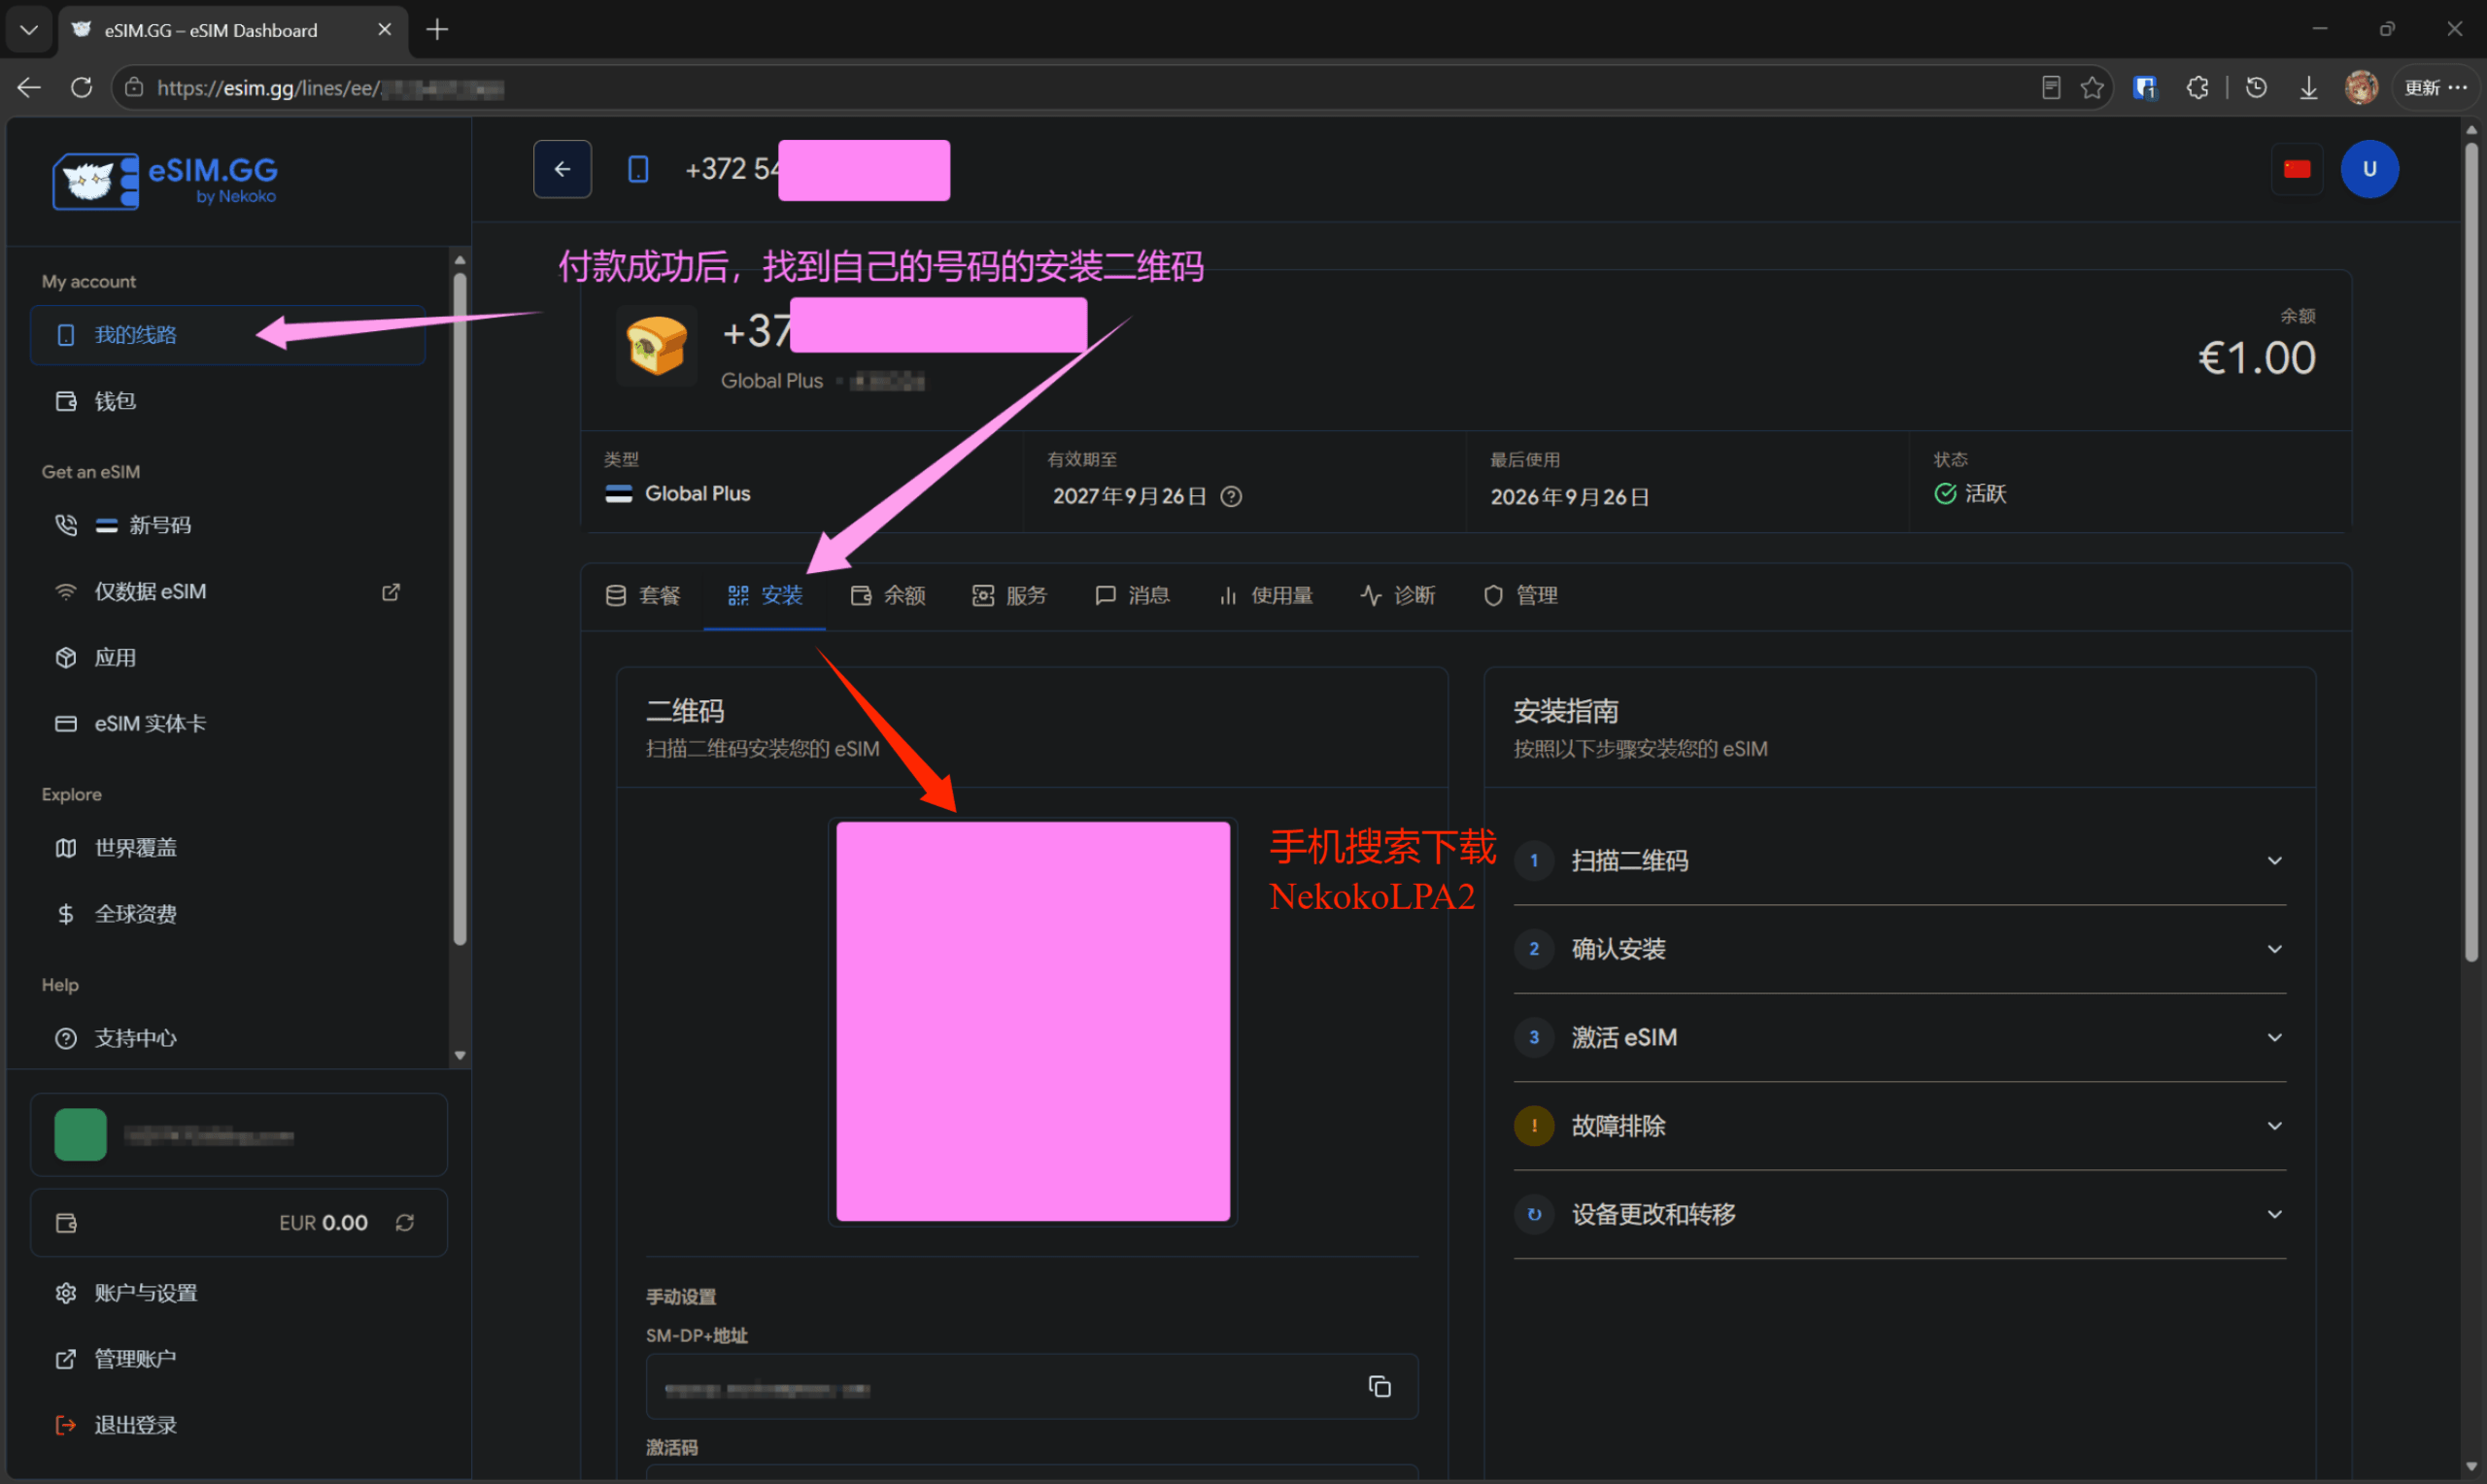Open the browser downloads icon
This screenshot has height=1484, width=2487.
pos(2308,88)
